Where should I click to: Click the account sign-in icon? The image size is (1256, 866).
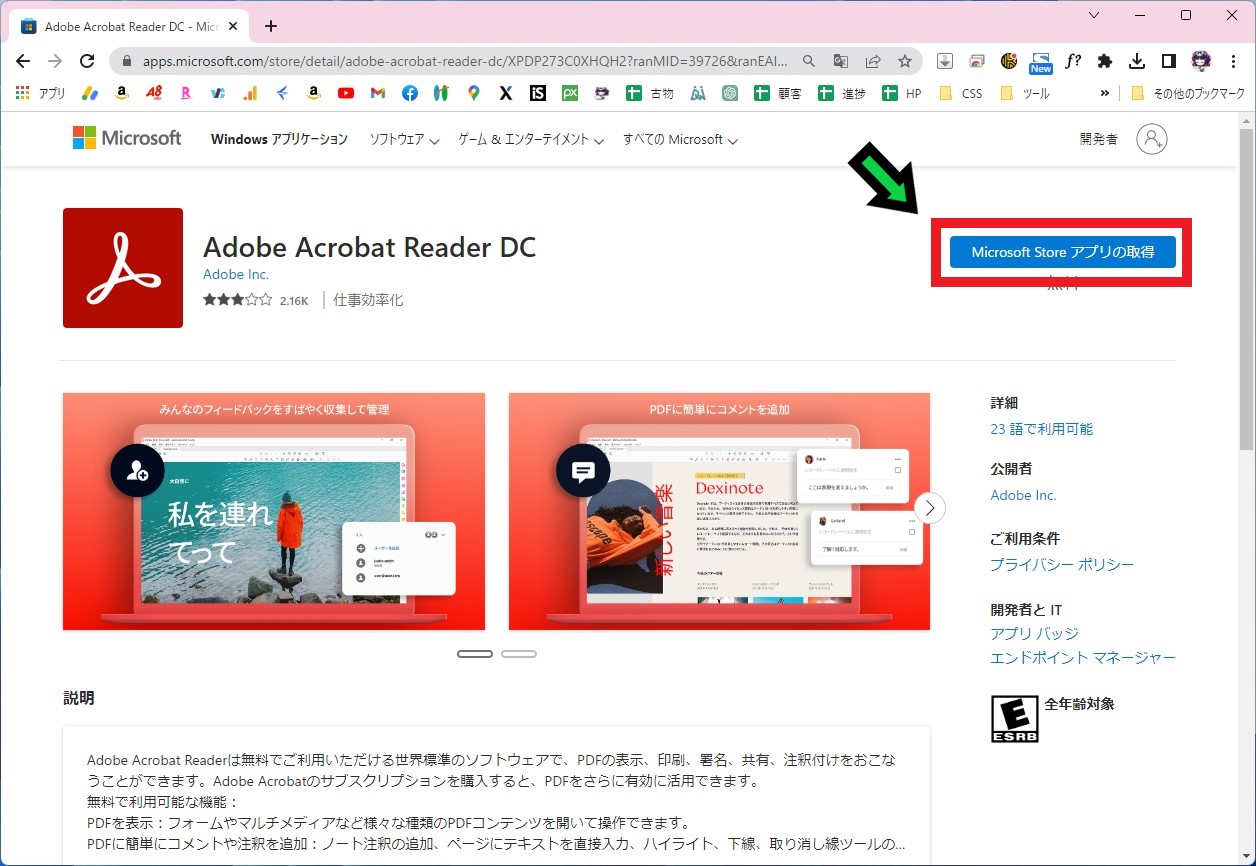pyautogui.click(x=1152, y=139)
